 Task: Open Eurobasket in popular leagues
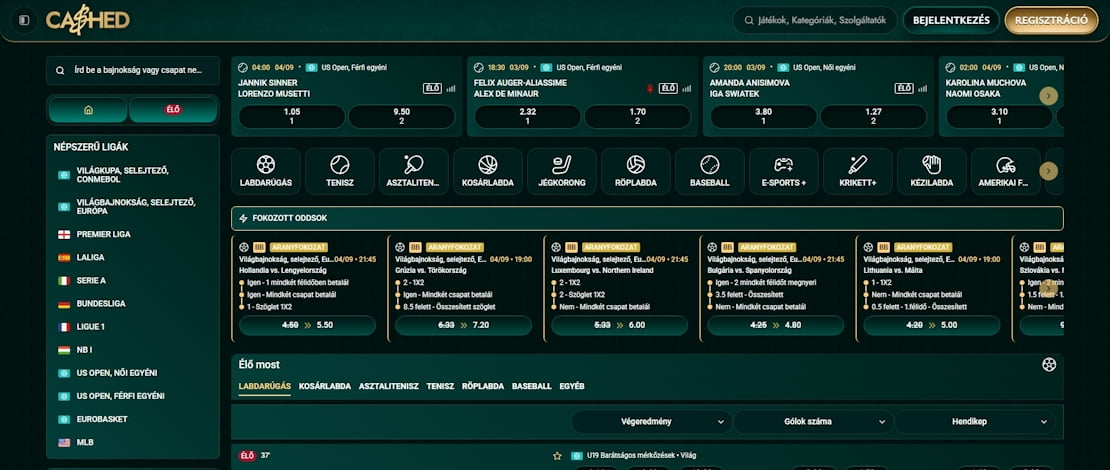[133, 419]
